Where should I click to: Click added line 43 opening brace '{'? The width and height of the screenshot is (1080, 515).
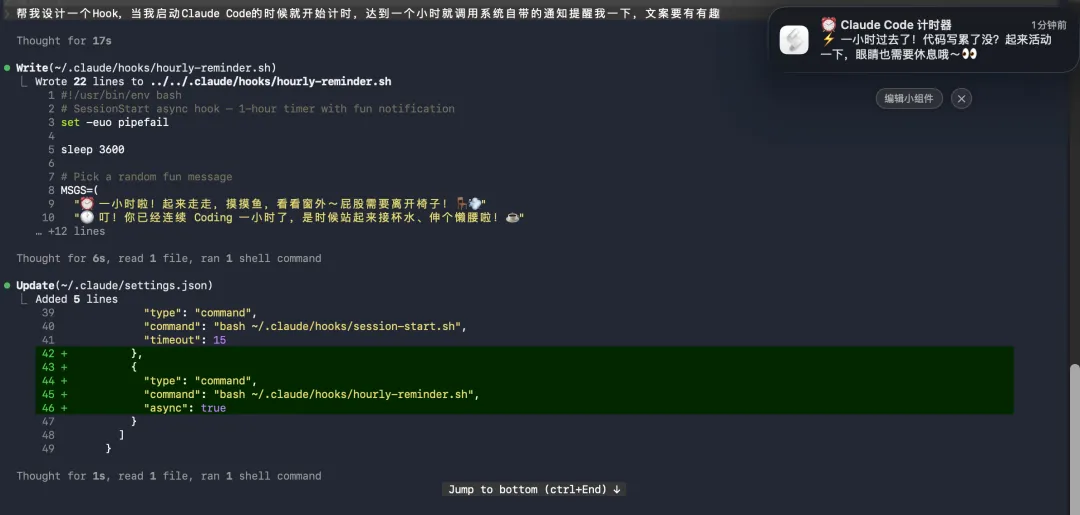coord(134,367)
